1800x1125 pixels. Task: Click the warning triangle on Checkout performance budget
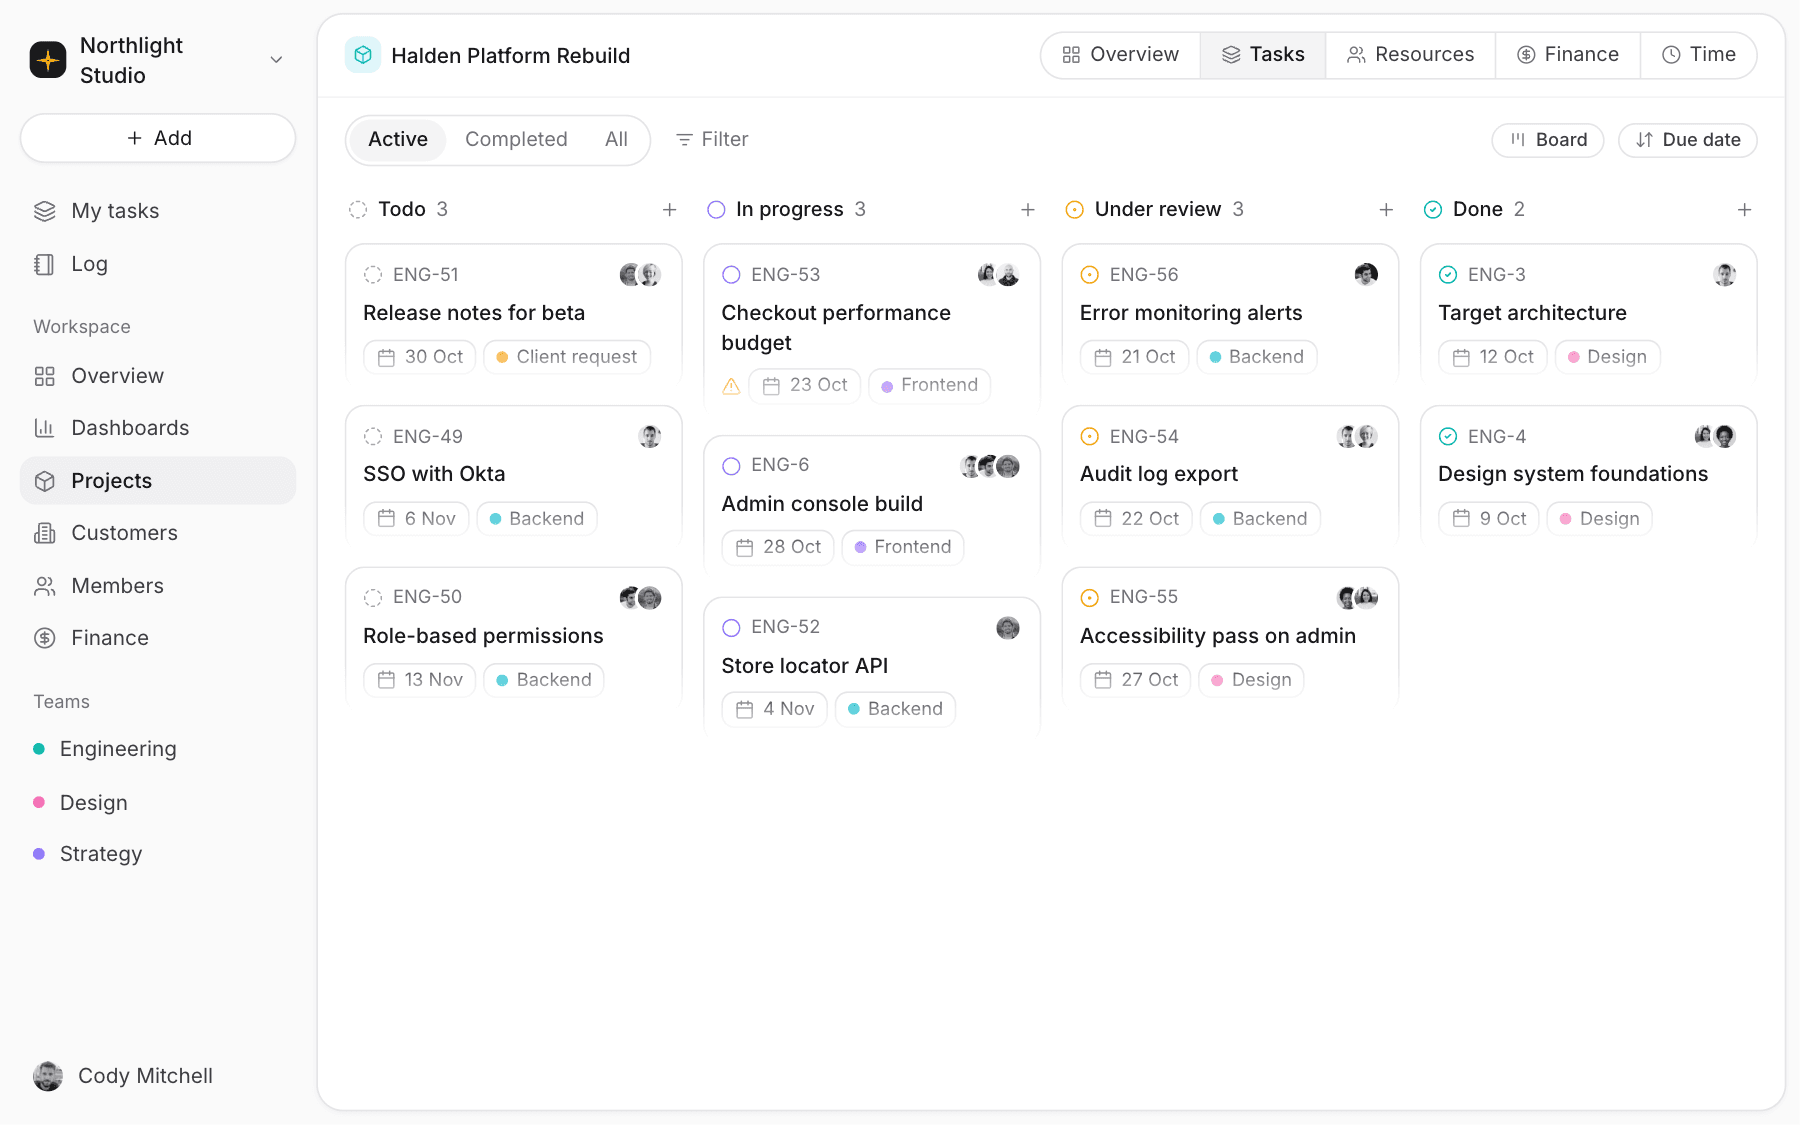click(x=731, y=386)
